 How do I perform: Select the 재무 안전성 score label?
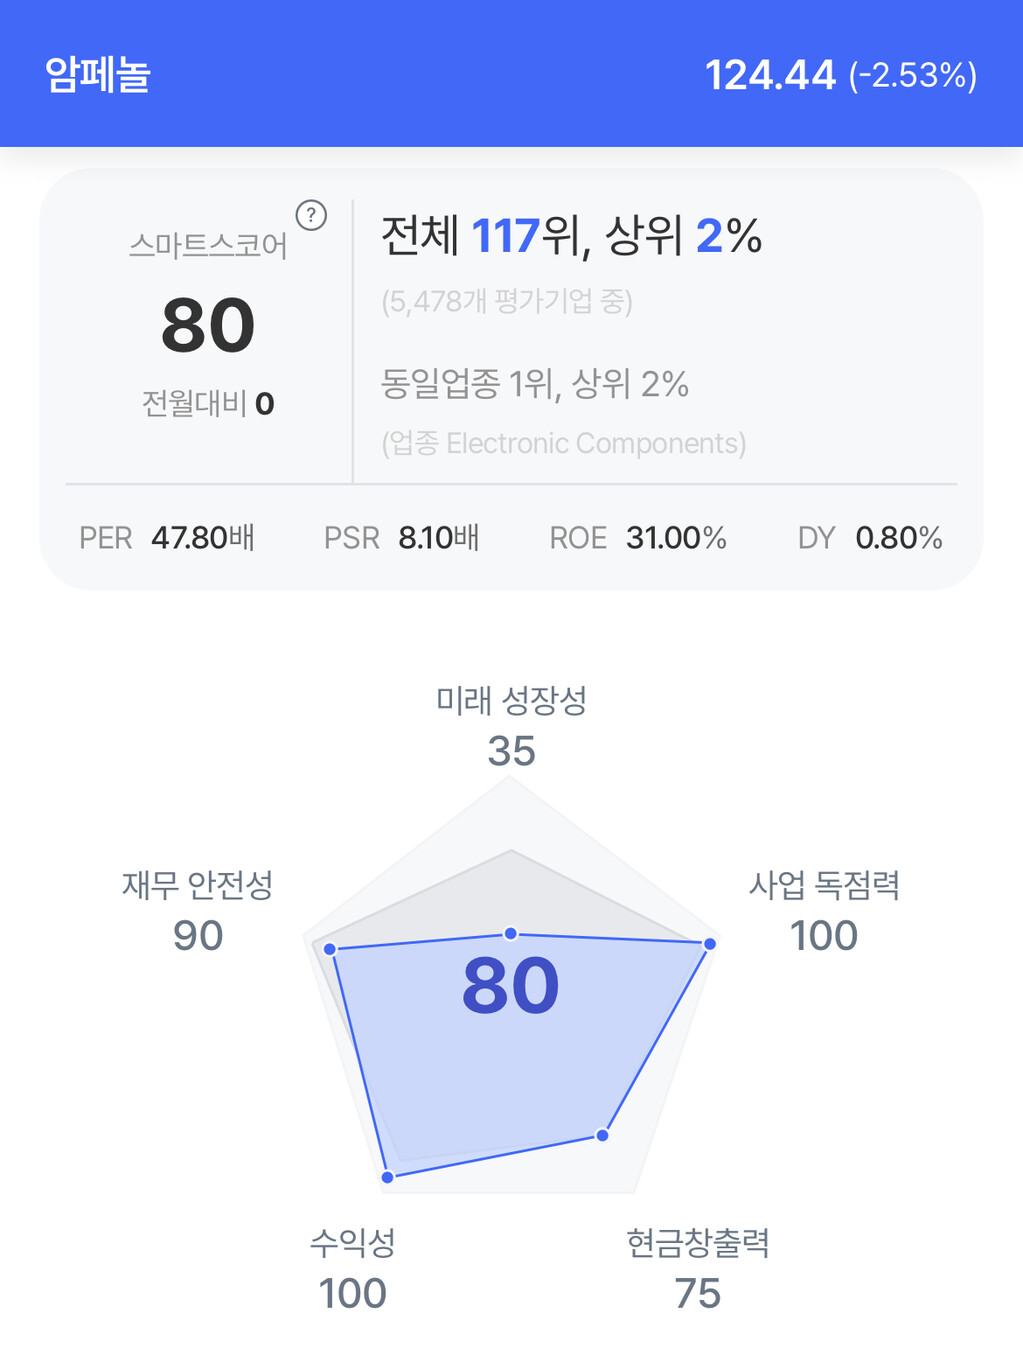pos(197,885)
